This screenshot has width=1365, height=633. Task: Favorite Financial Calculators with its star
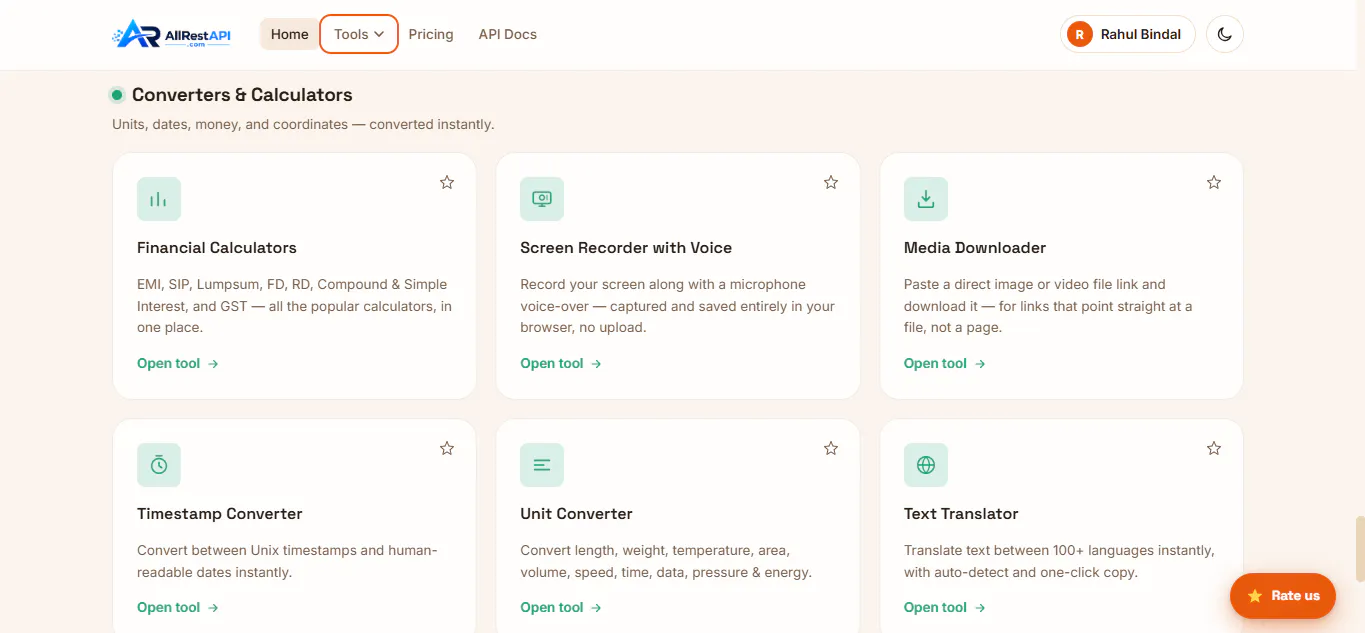447,182
